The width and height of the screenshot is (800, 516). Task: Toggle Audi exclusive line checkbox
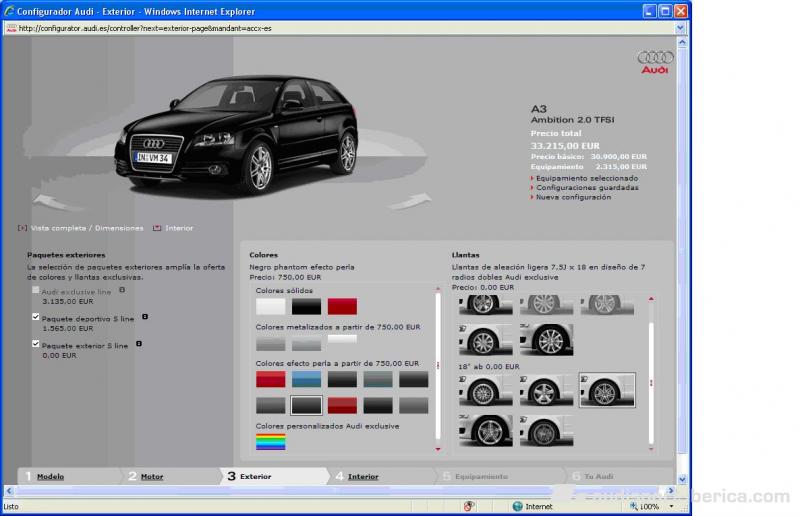point(36,290)
